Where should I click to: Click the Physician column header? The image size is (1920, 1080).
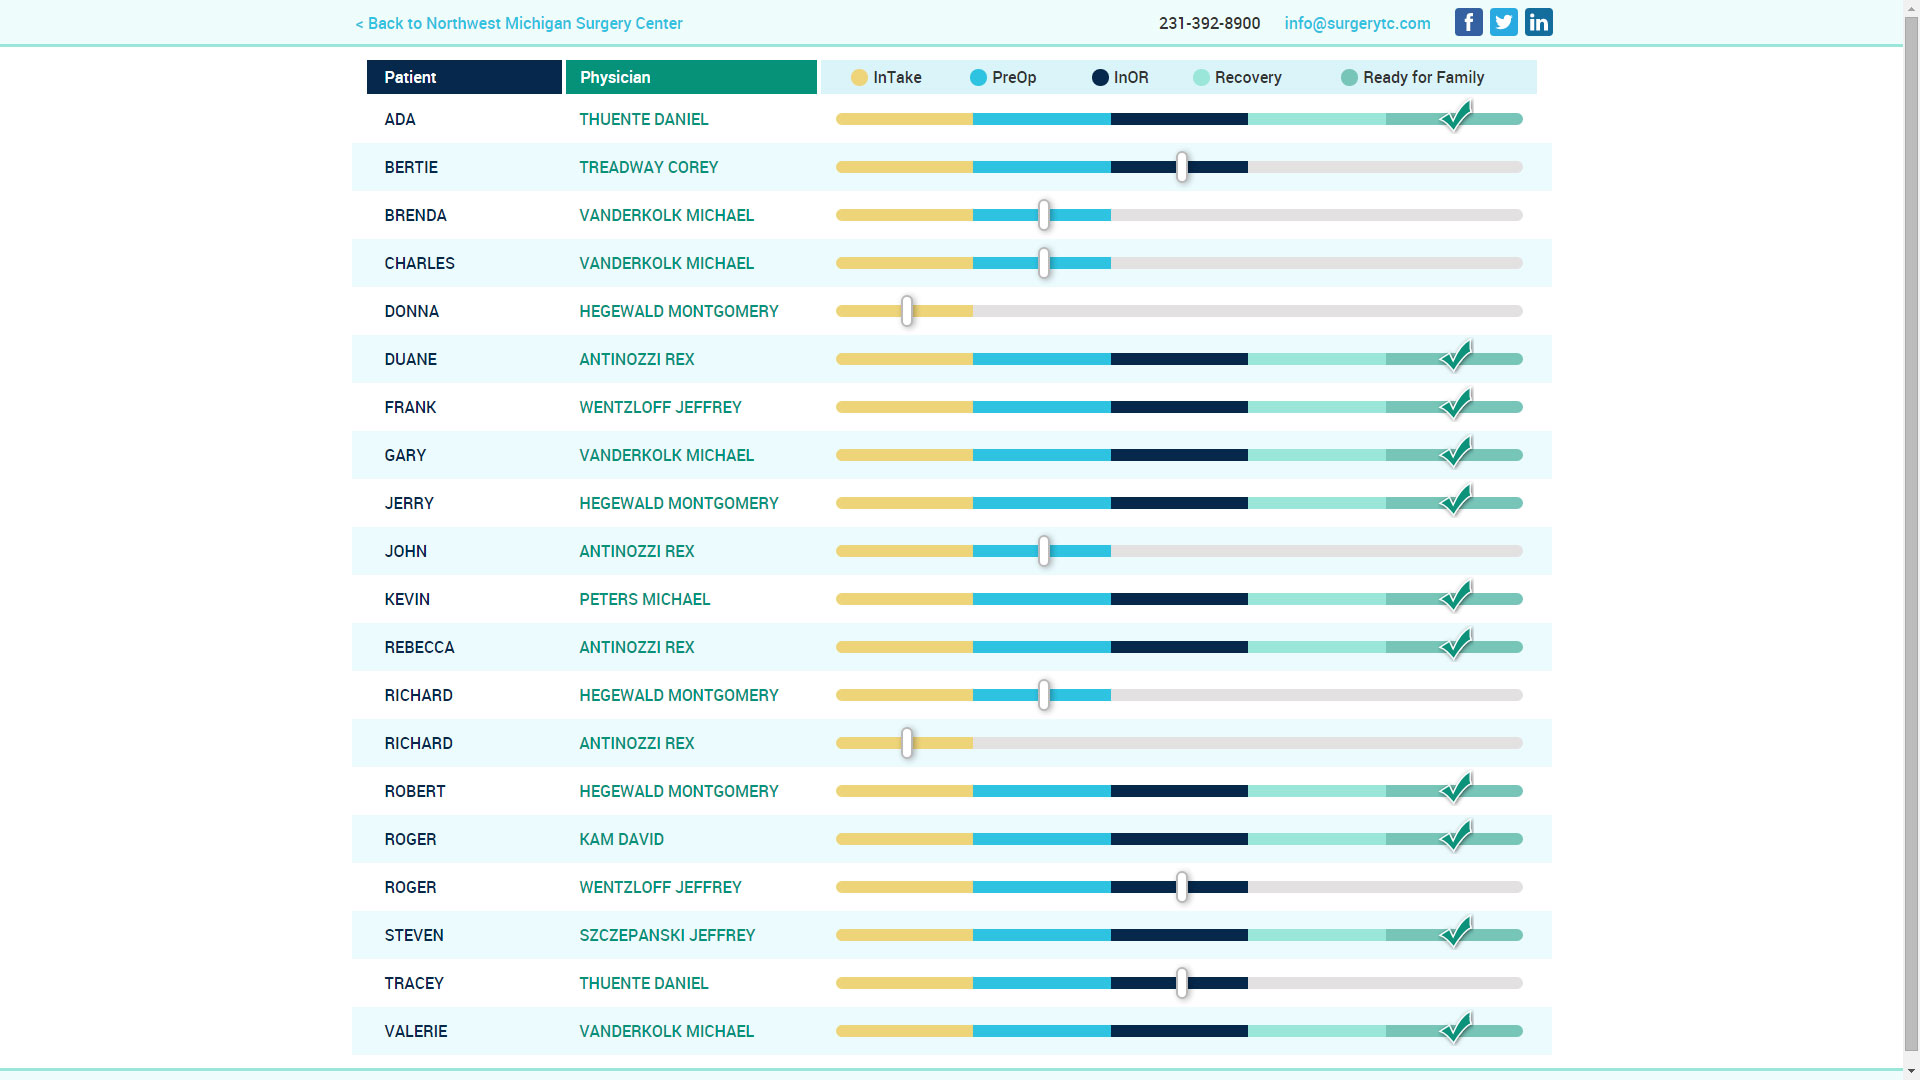[691, 77]
